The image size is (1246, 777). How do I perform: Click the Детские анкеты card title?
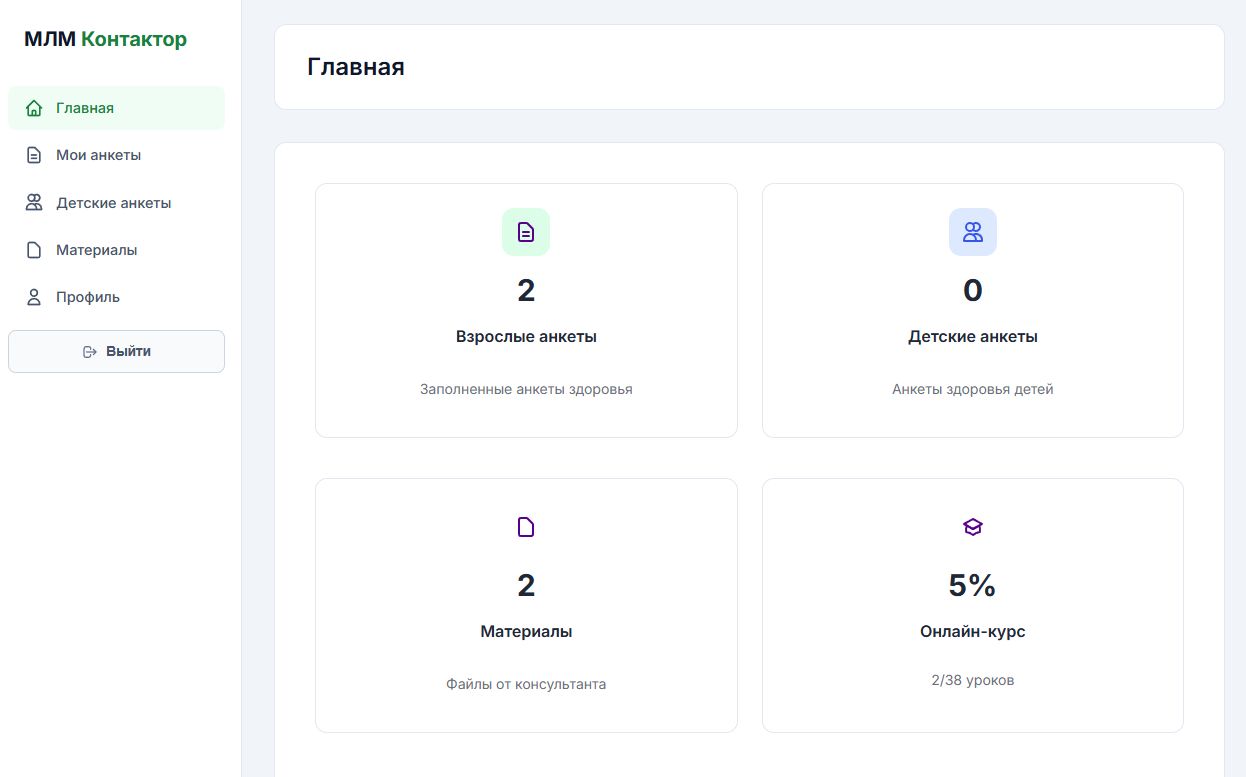pos(973,337)
